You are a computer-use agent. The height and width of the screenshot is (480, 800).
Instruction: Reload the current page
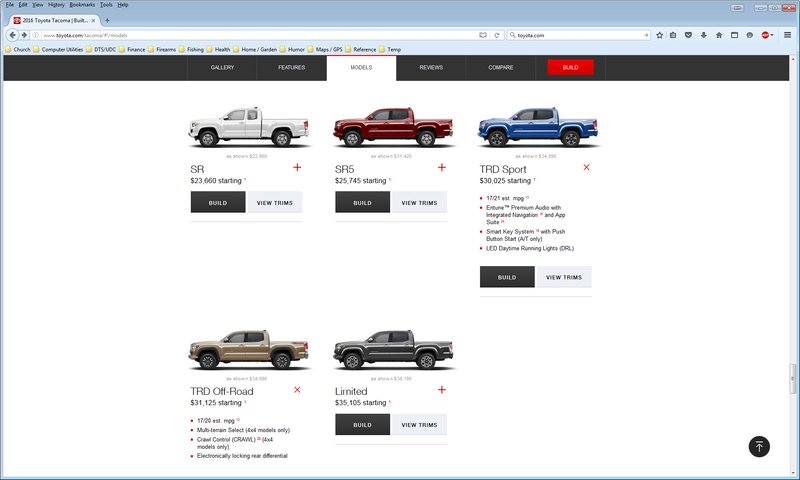click(x=496, y=35)
